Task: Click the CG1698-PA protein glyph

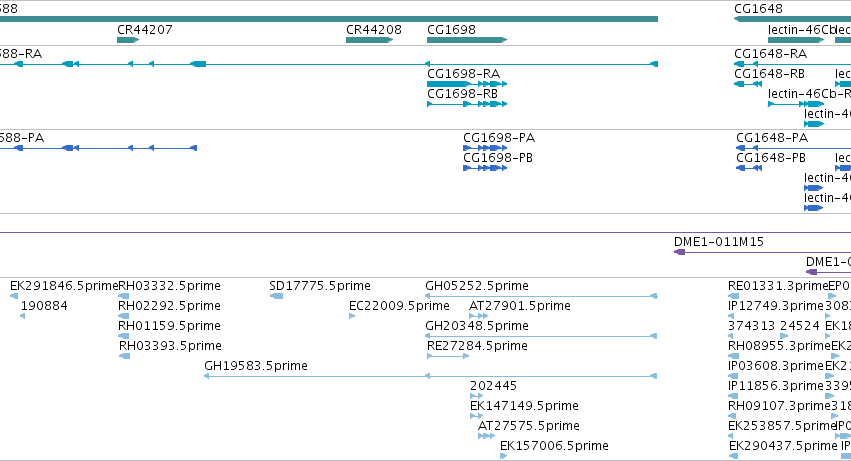Action: coord(485,148)
